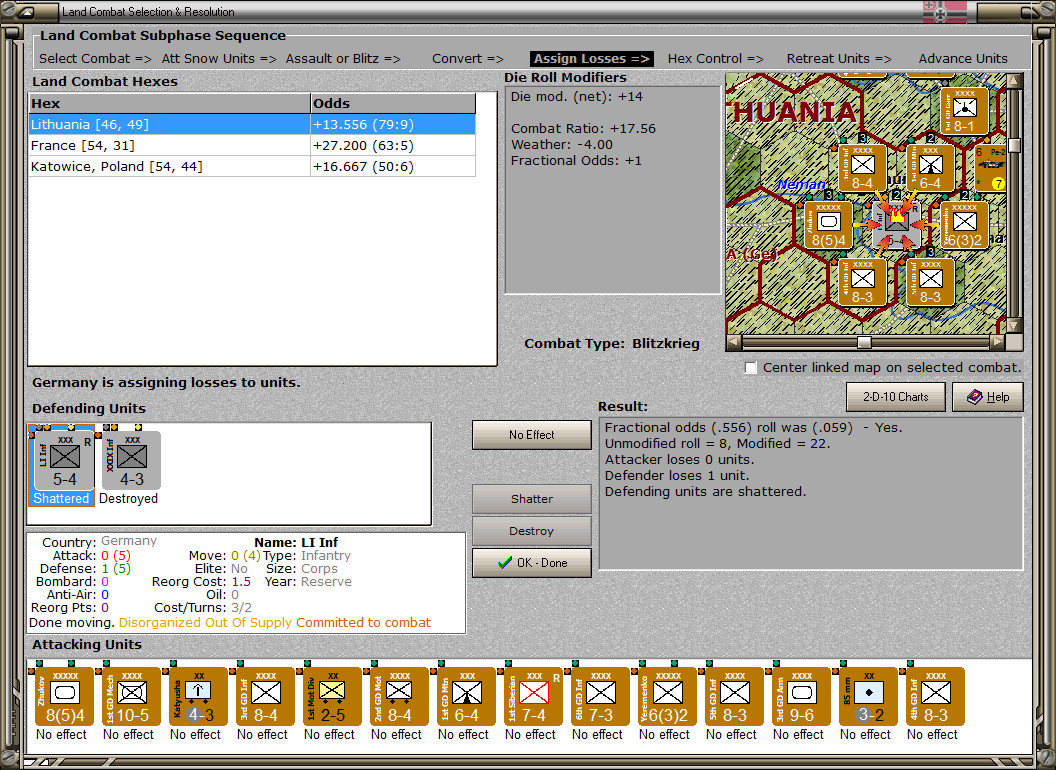Image resolution: width=1056 pixels, height=770 pixels.
Task: Click the Select Combat subphase step
Action: (95, 59)
